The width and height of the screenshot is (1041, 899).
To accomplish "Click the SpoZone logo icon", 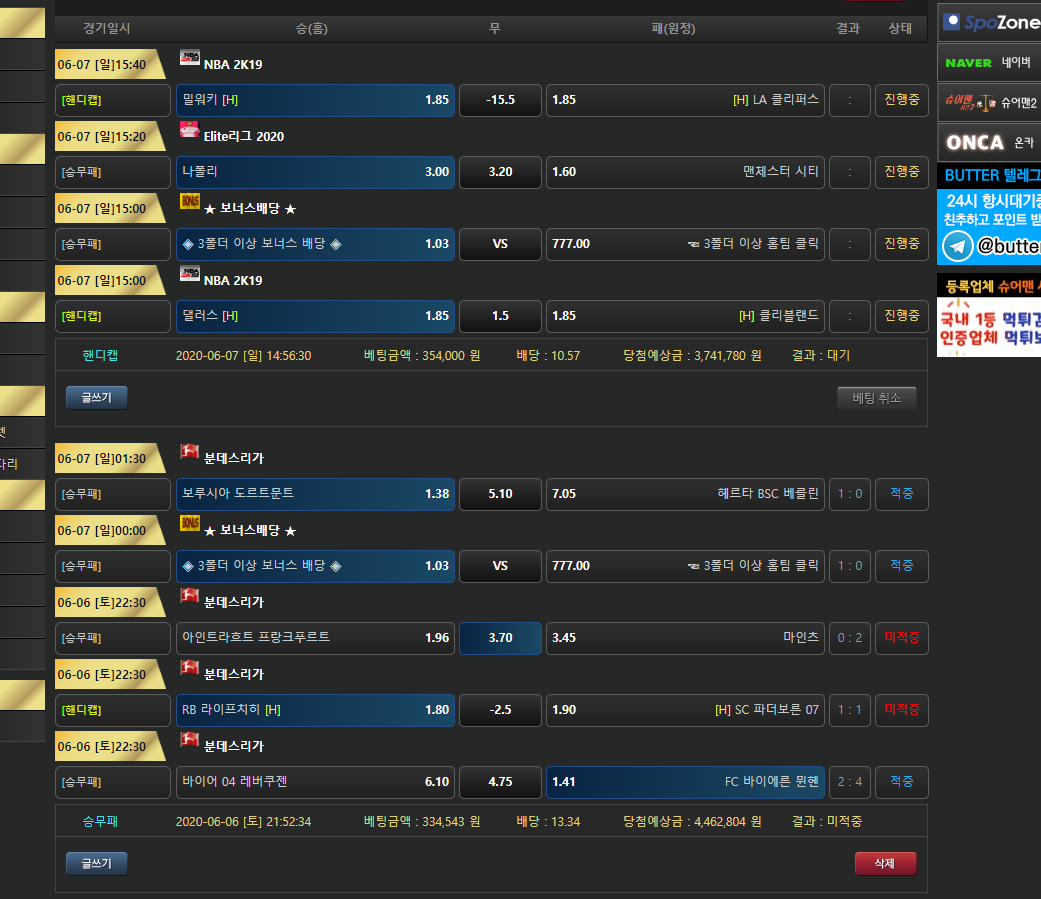I will [x=953, y=22].
